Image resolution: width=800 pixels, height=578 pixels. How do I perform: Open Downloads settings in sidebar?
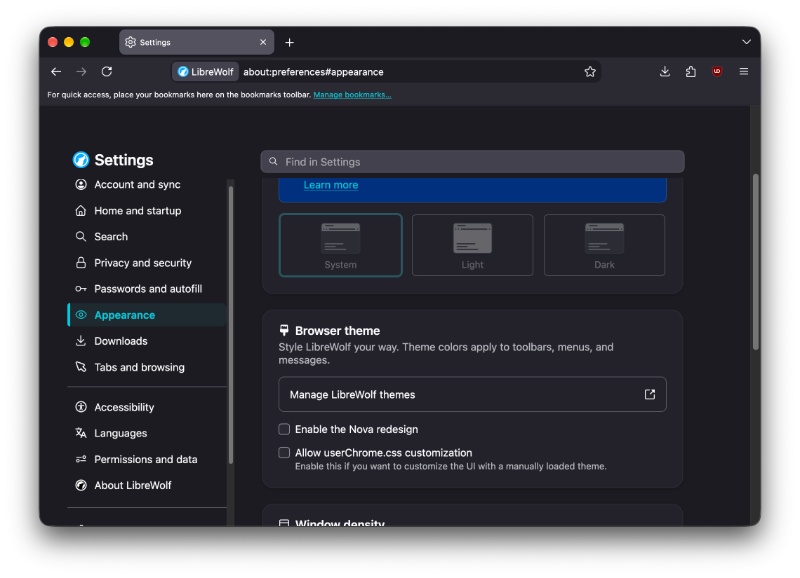(147, 341)
